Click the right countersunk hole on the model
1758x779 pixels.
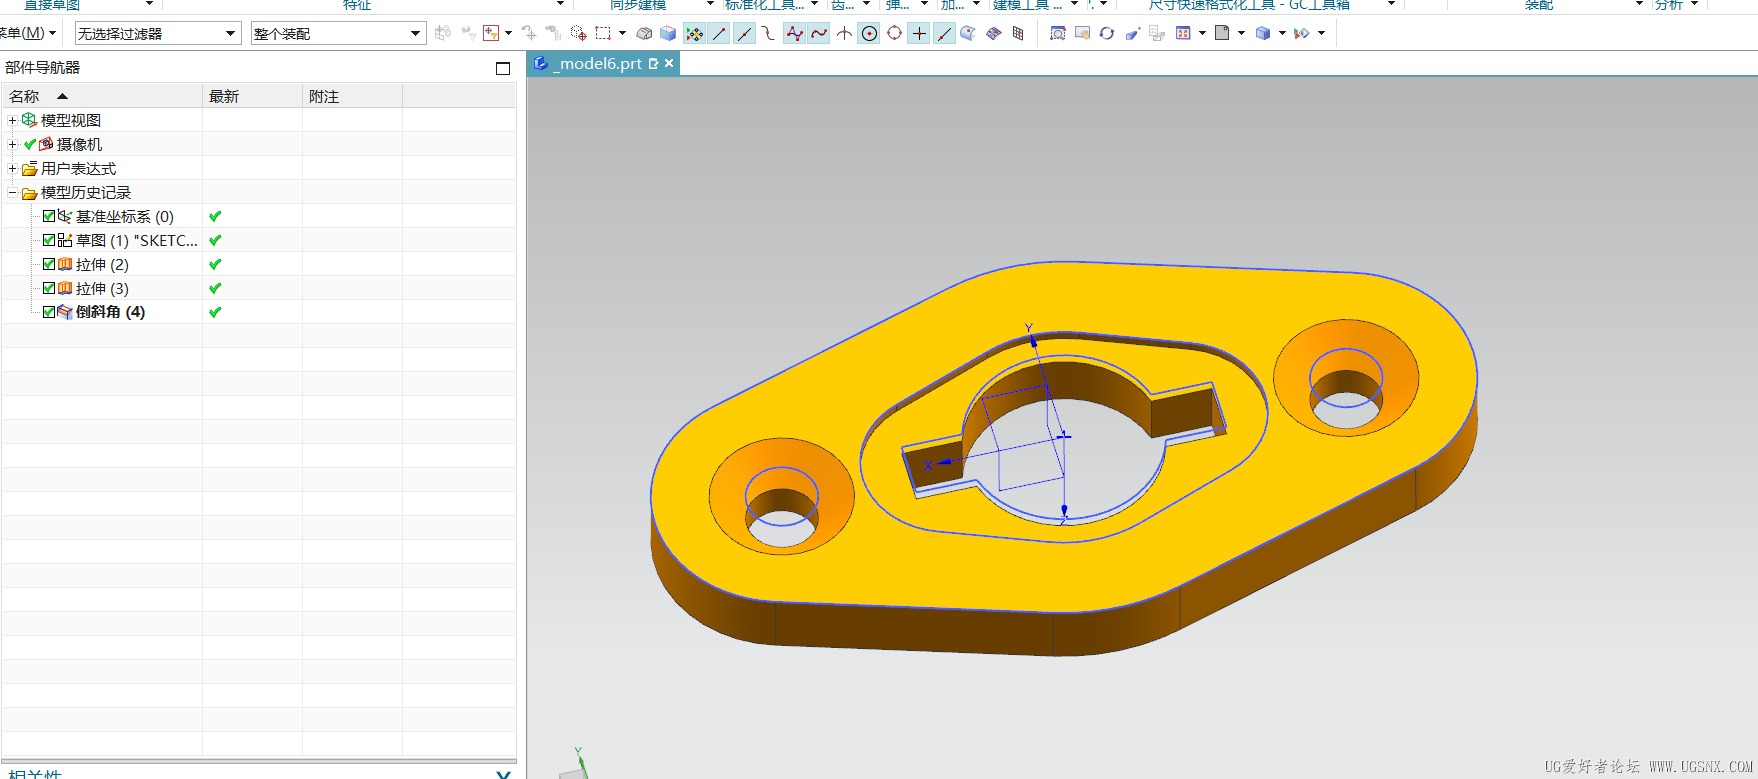[1346, 377]
